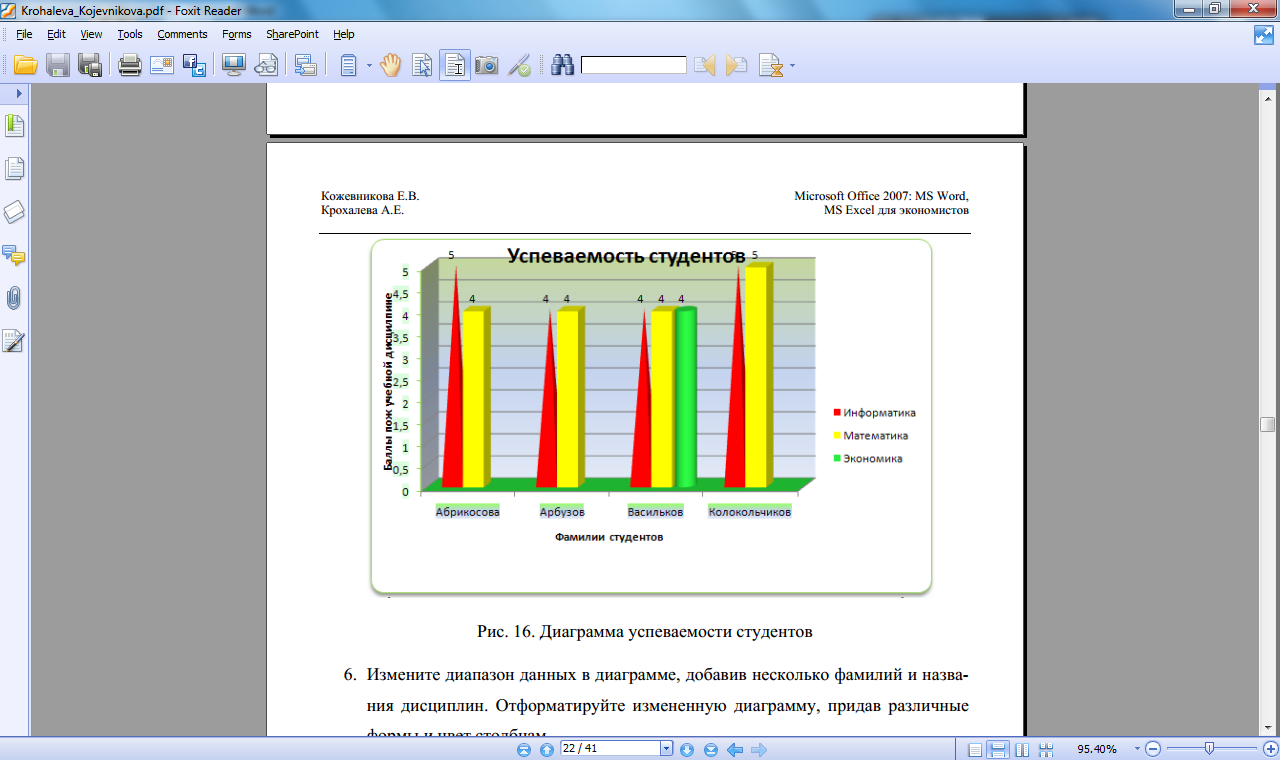The height and width of the screenshot is (760, 1280).
Task: Click the Email envelope icon
Action: tap(162, 66)
